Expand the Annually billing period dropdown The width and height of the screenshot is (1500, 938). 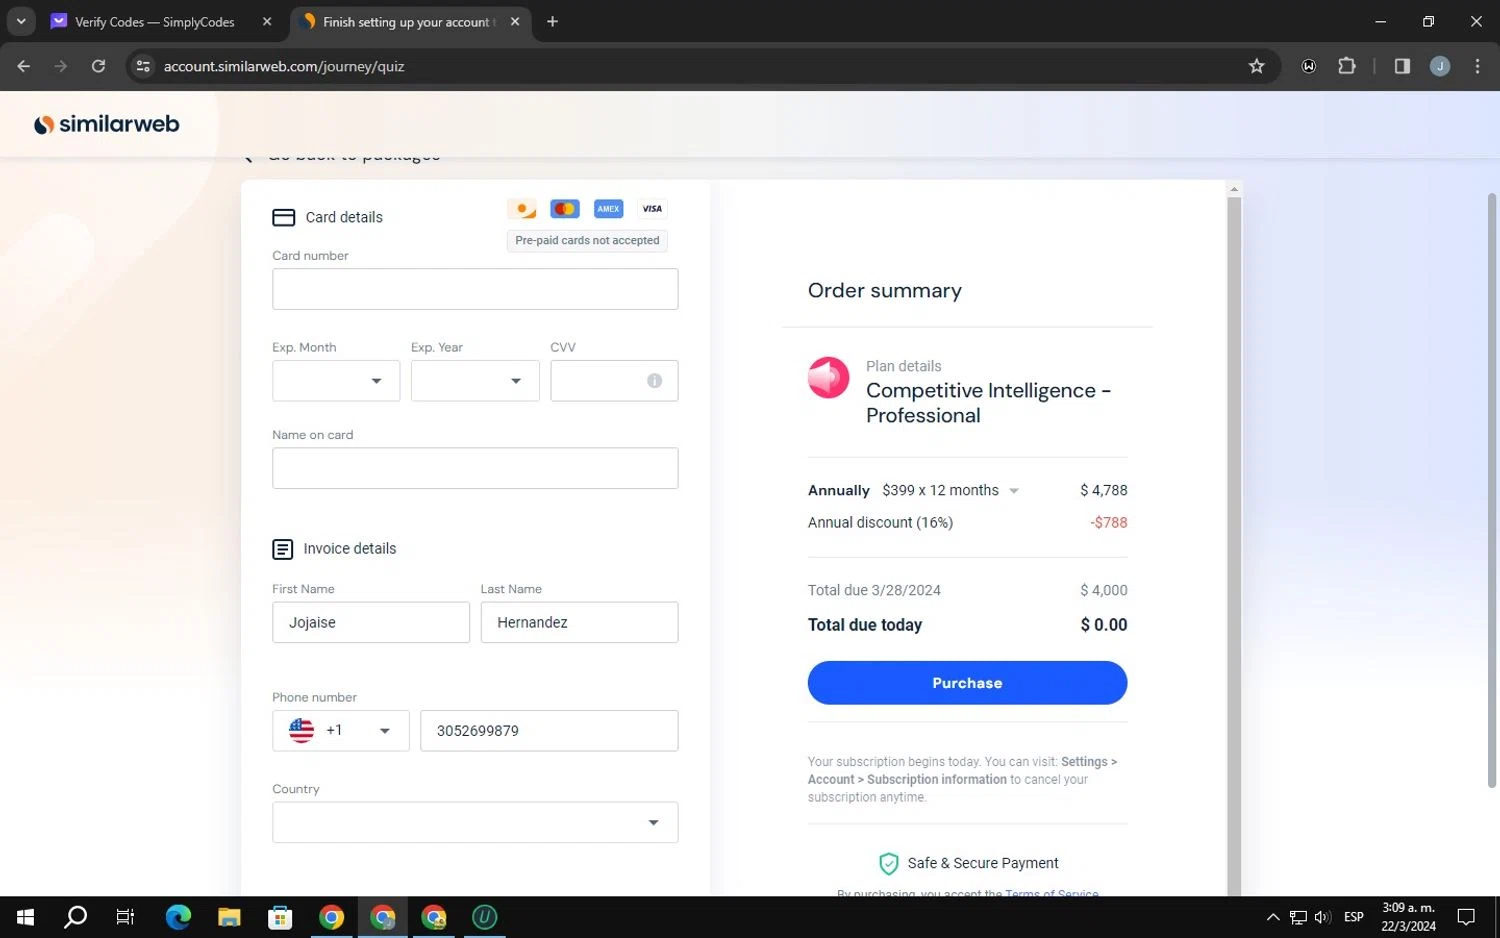[1014, 491]
